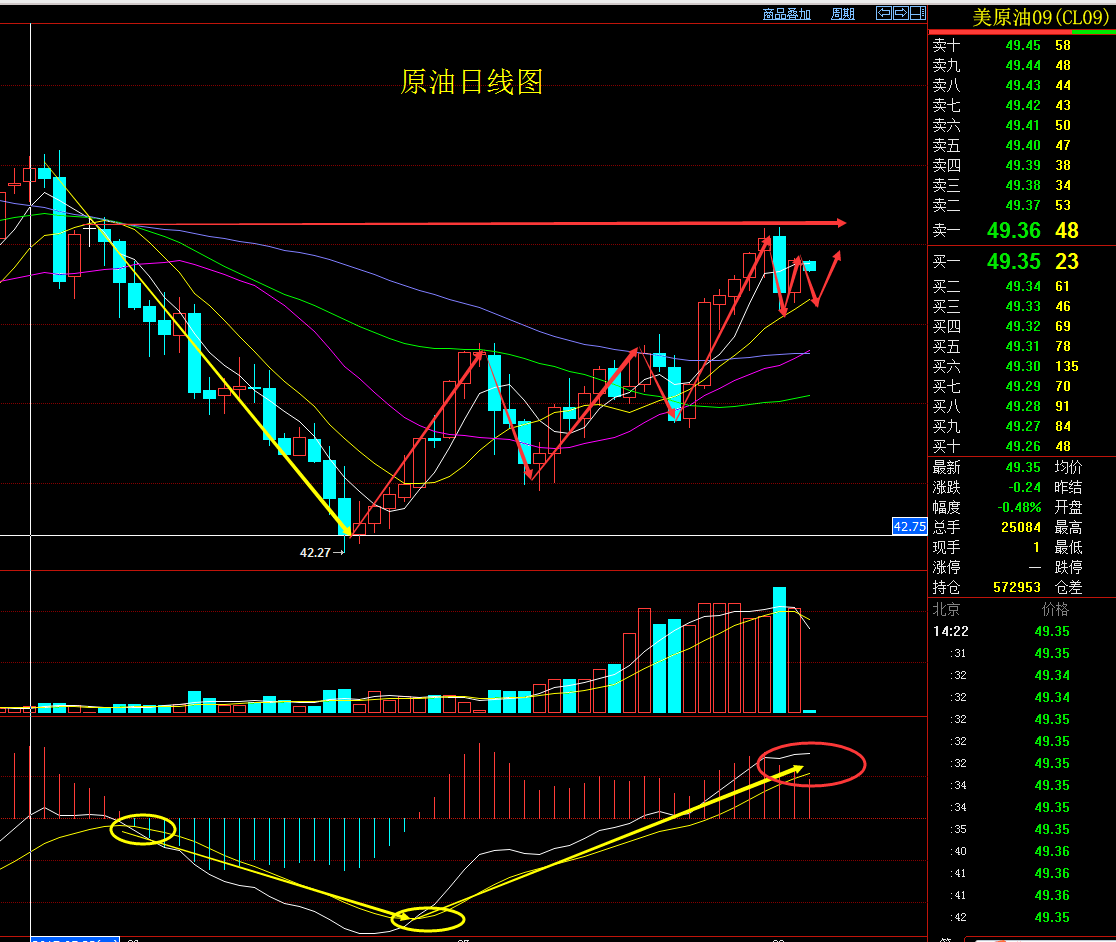This screenshot has height=942, width=1116.
Task: Click the 涨停 limit-up label
Action: click(947, 567)
